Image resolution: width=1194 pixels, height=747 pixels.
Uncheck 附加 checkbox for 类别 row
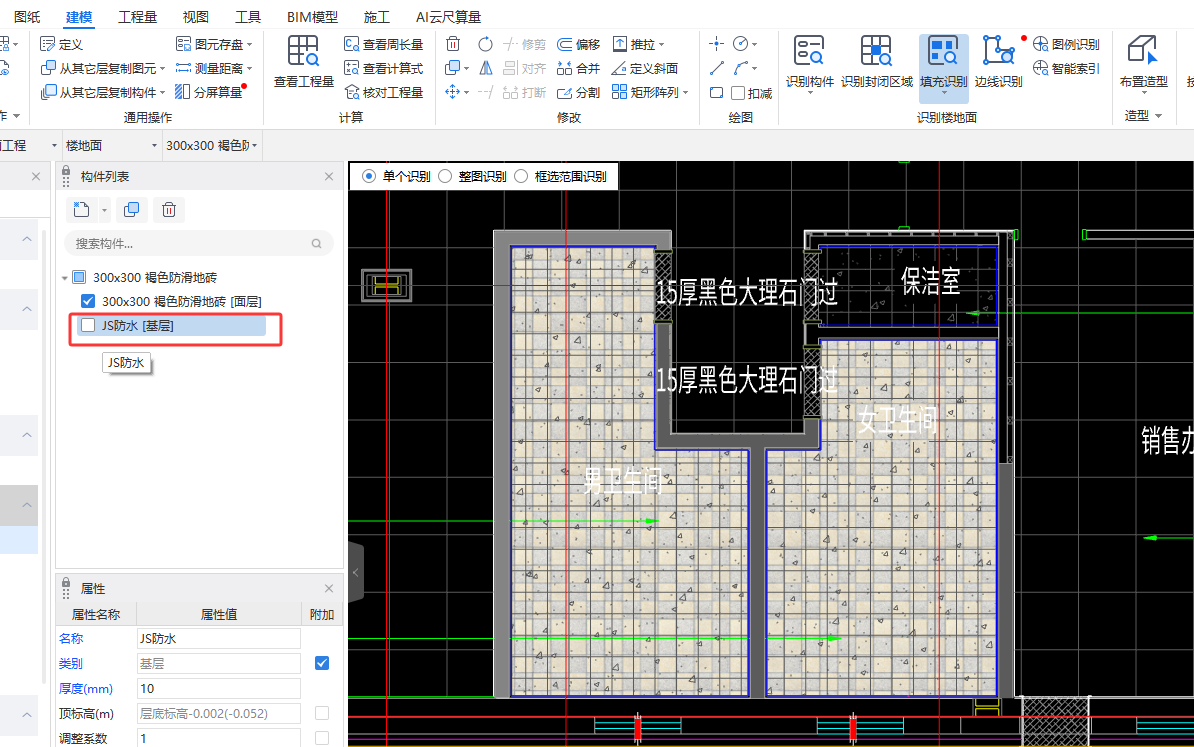coord(322,663)
